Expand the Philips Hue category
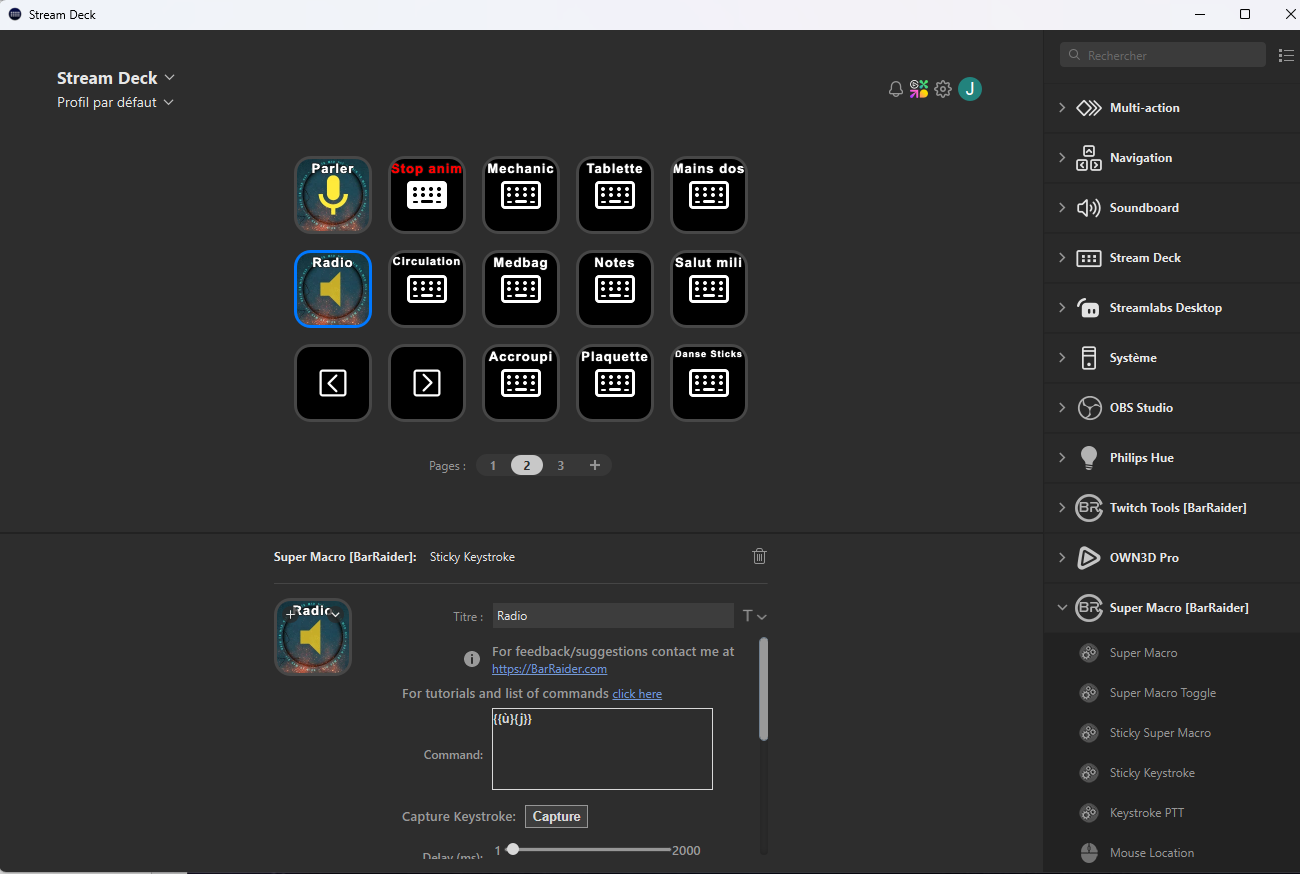The width and height of the screenshot is (1300, 874). click(x=1171, y=458)
